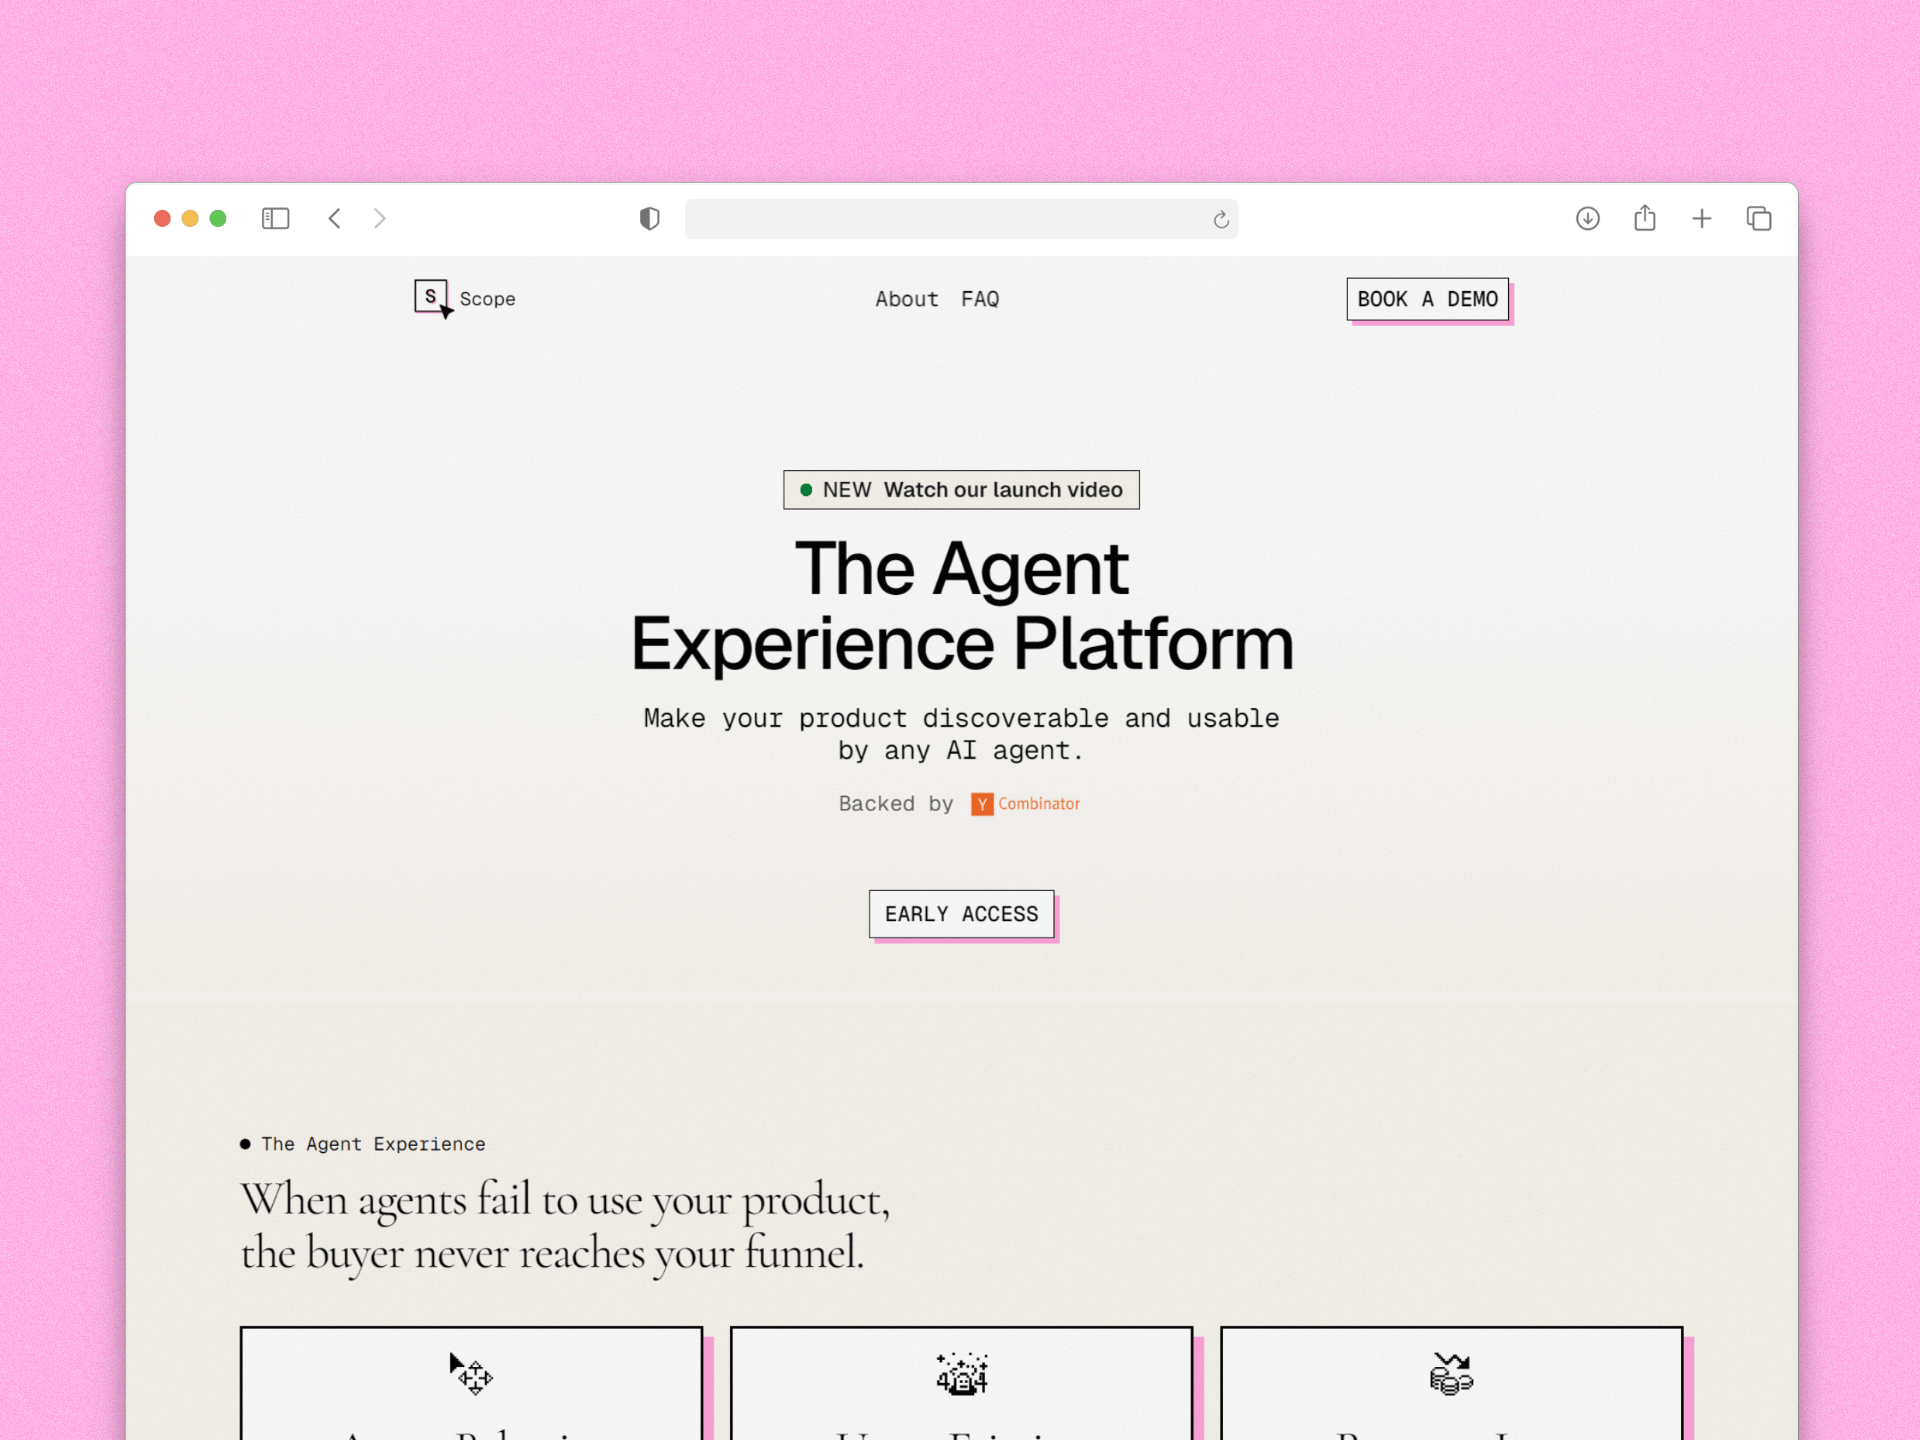Click the cursor-move icon on the first card
The width and height of the screenshot is (1920, 1440).
tap(471, 1373)
